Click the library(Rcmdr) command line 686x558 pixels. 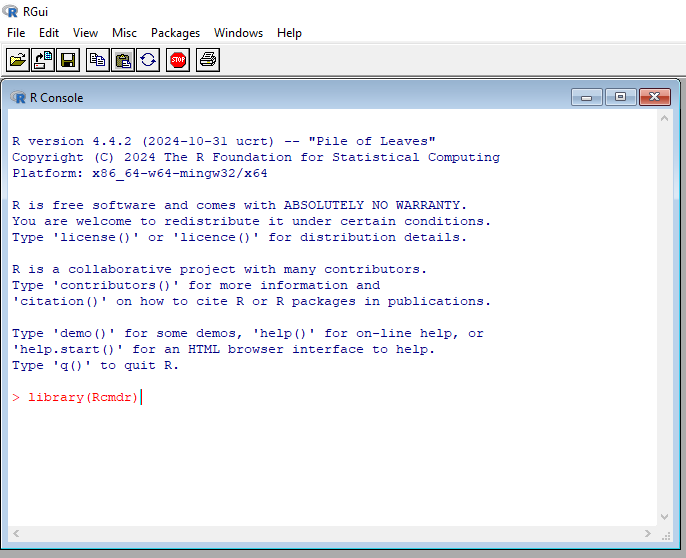coord(84,397)
